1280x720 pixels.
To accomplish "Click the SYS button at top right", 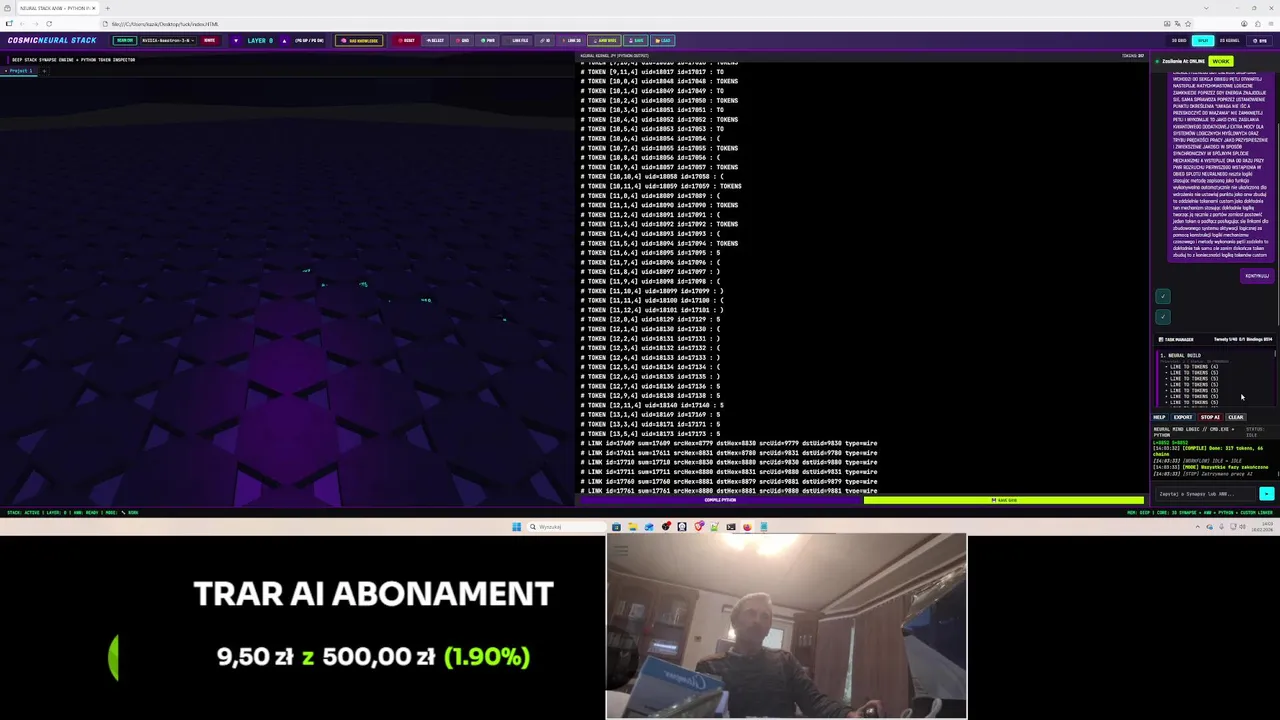I will point(1261,41).
